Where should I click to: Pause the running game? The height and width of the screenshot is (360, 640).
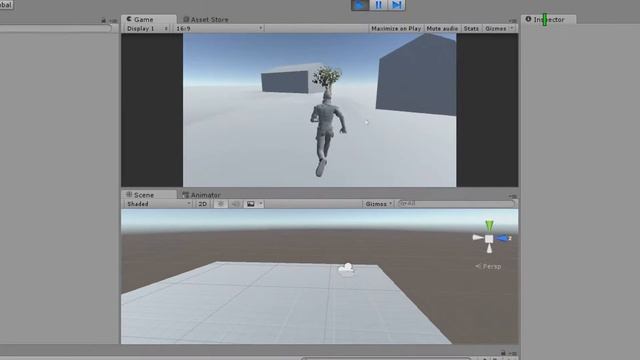[x=378, y=5]
